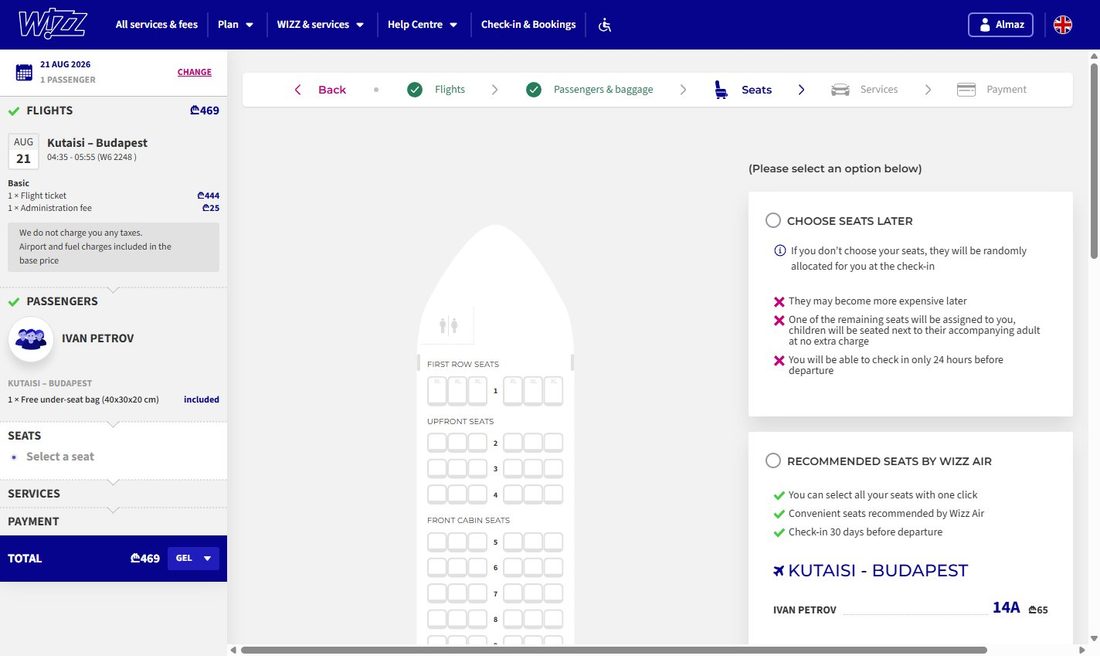This screenshot has width=1100, height=656.
Task: Click the Back link
Action: point(332,90)
